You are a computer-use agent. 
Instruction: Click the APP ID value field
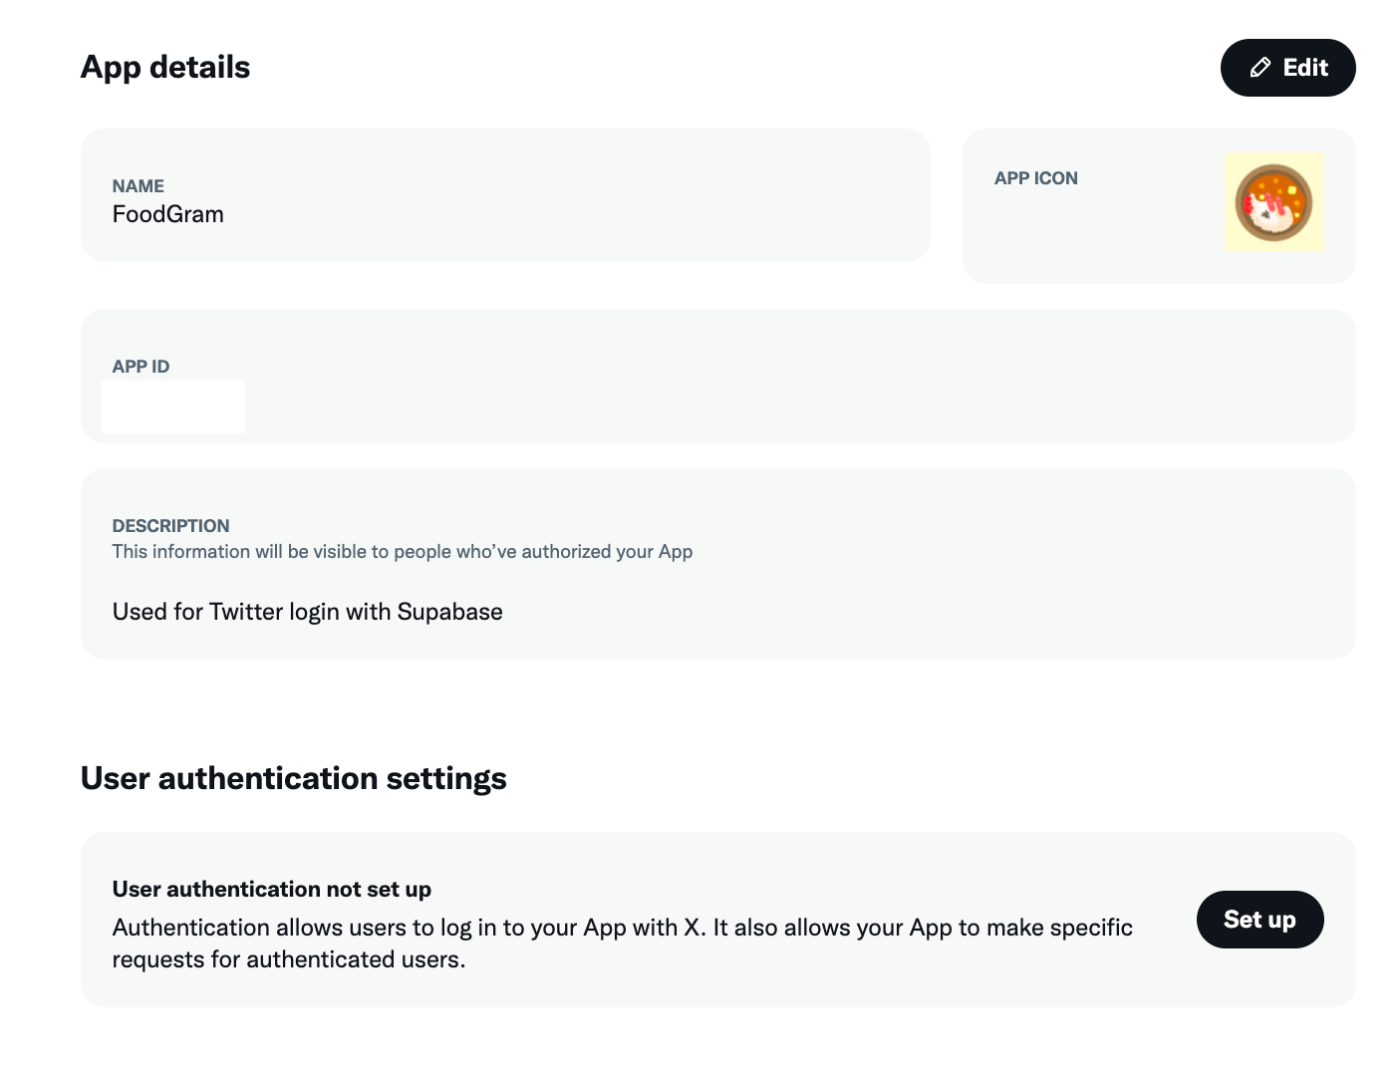click(174, 406)
